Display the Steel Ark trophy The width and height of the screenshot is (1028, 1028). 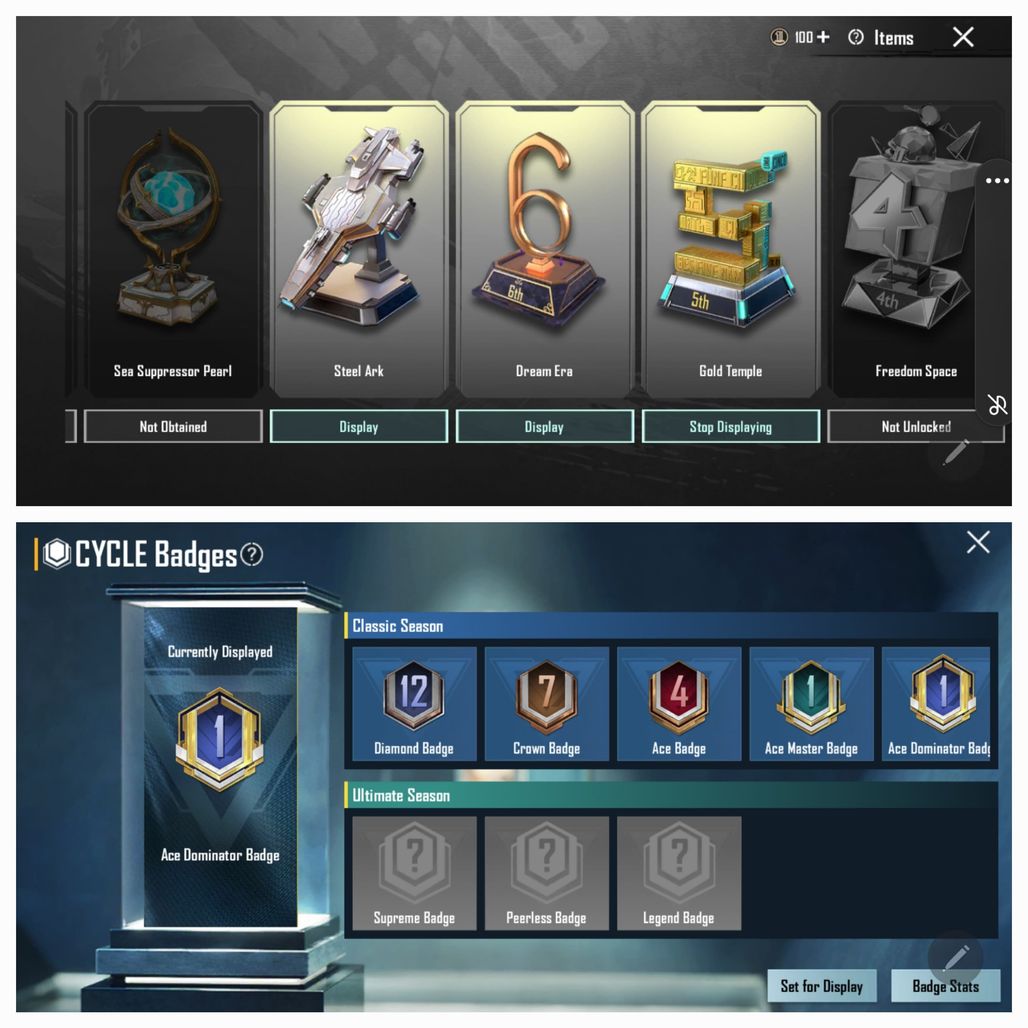359,427
